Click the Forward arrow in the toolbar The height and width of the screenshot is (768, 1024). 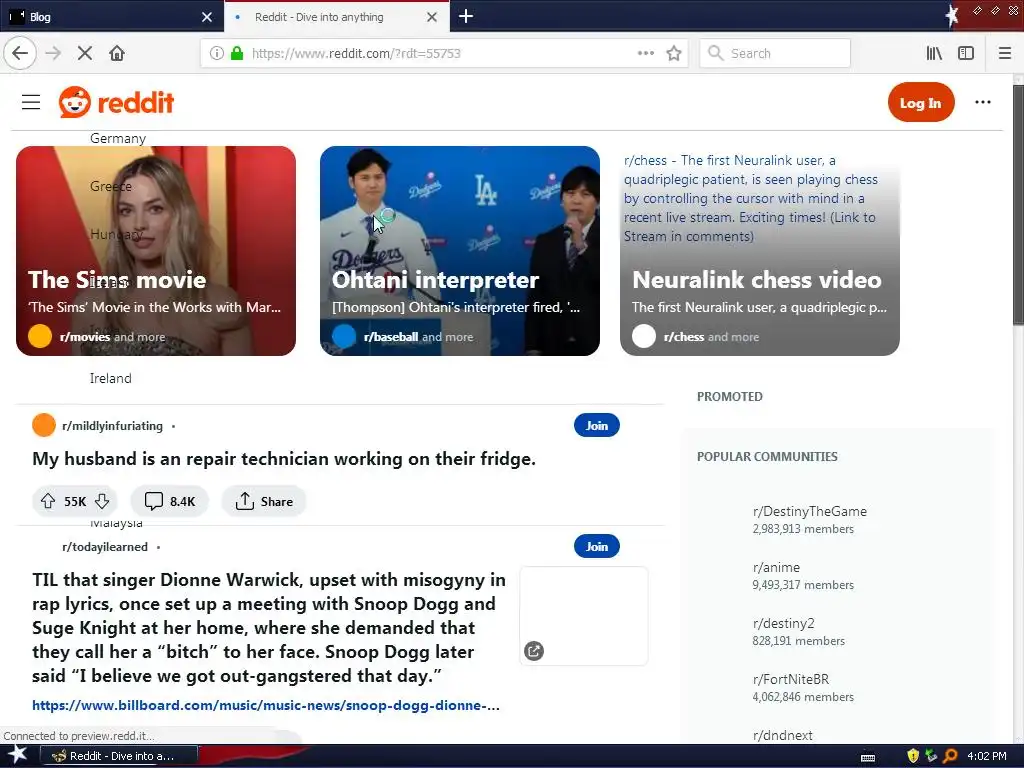point(53,53)
